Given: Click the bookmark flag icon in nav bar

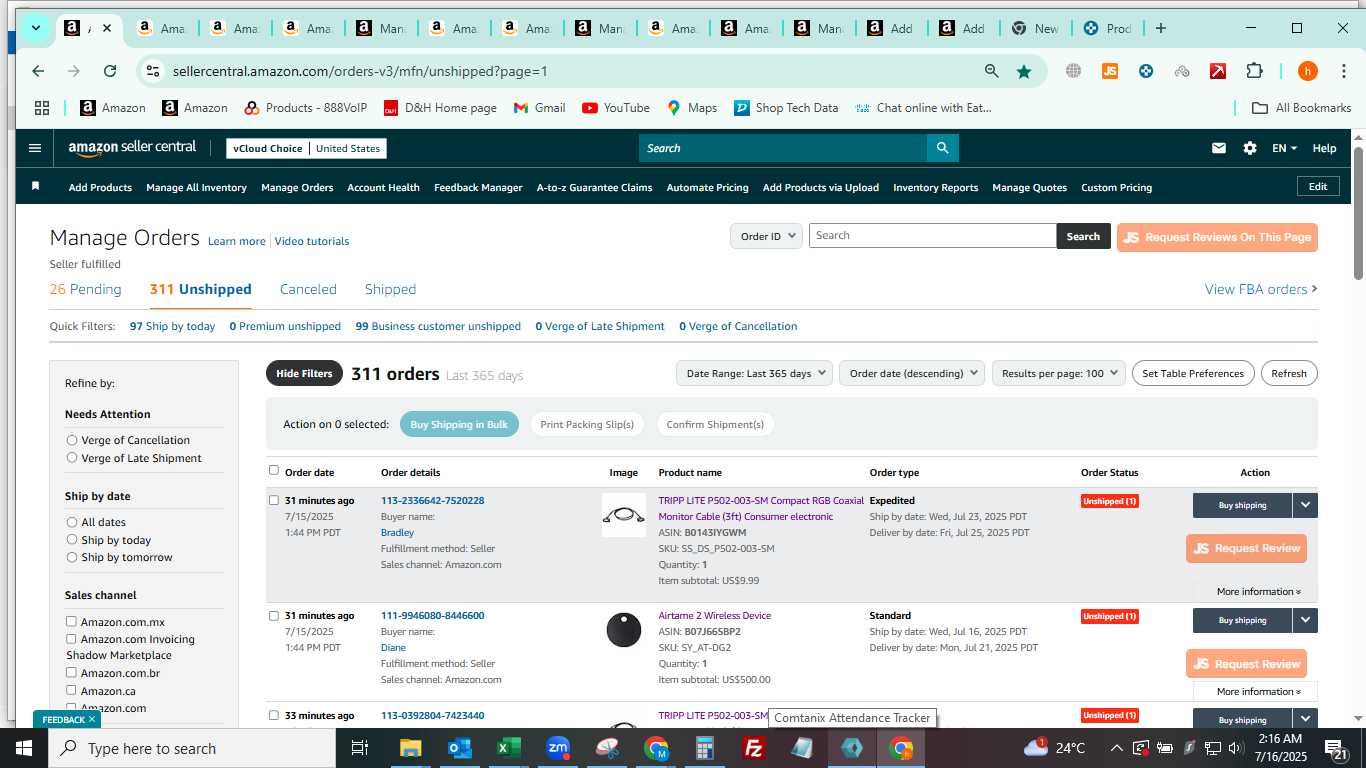Looking at the screenshot, I should (36, 186).
